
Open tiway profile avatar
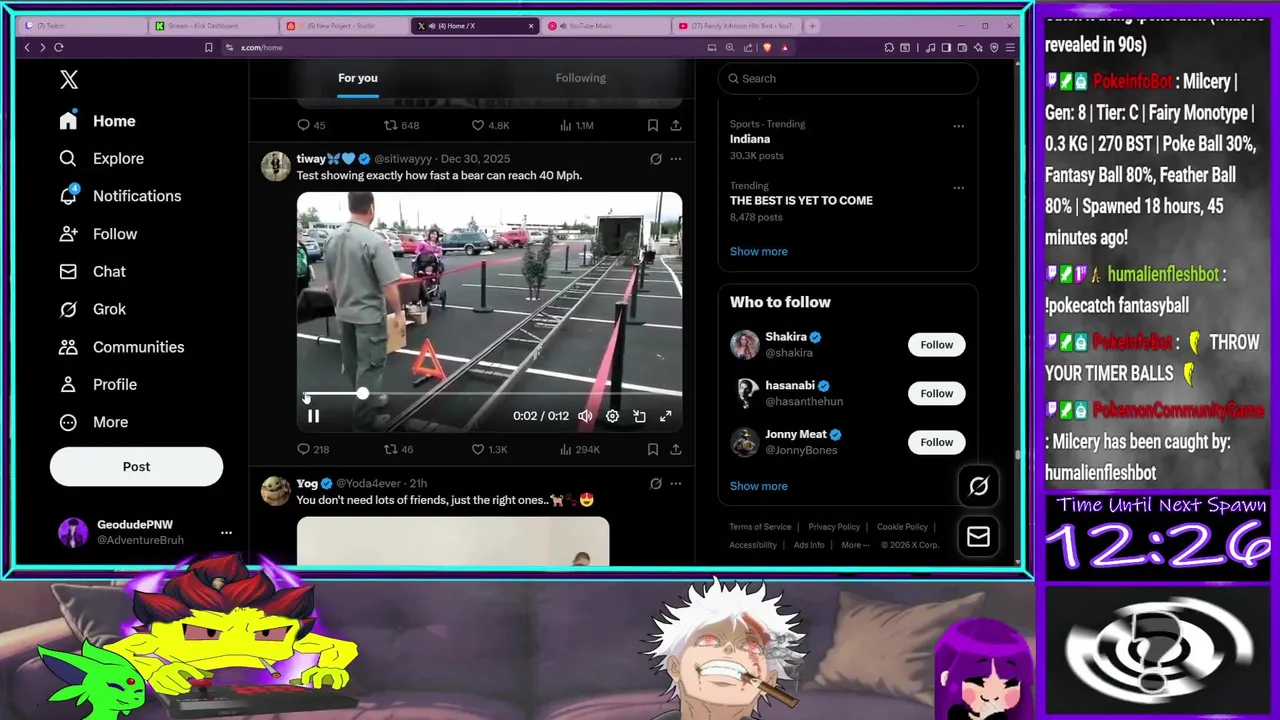tap(275, 166)
